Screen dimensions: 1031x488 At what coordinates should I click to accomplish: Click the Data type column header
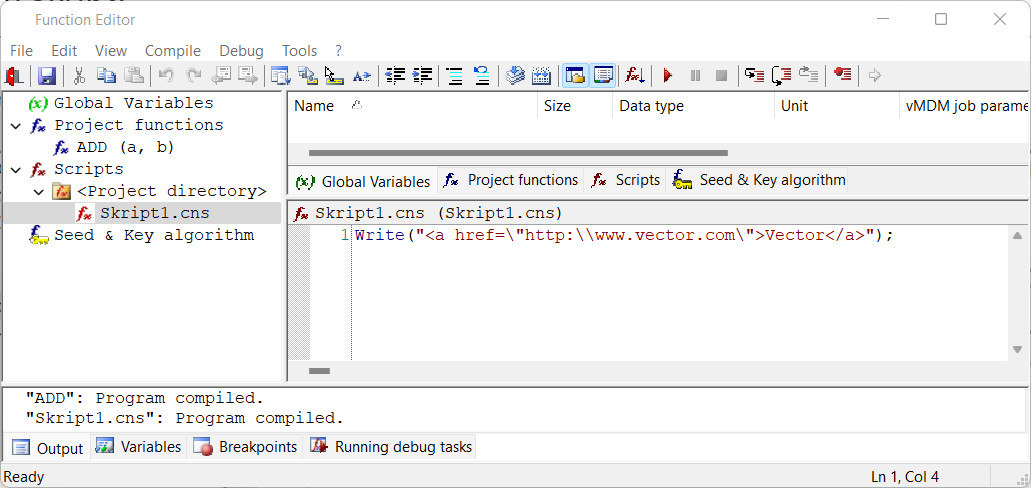point(694,106)
